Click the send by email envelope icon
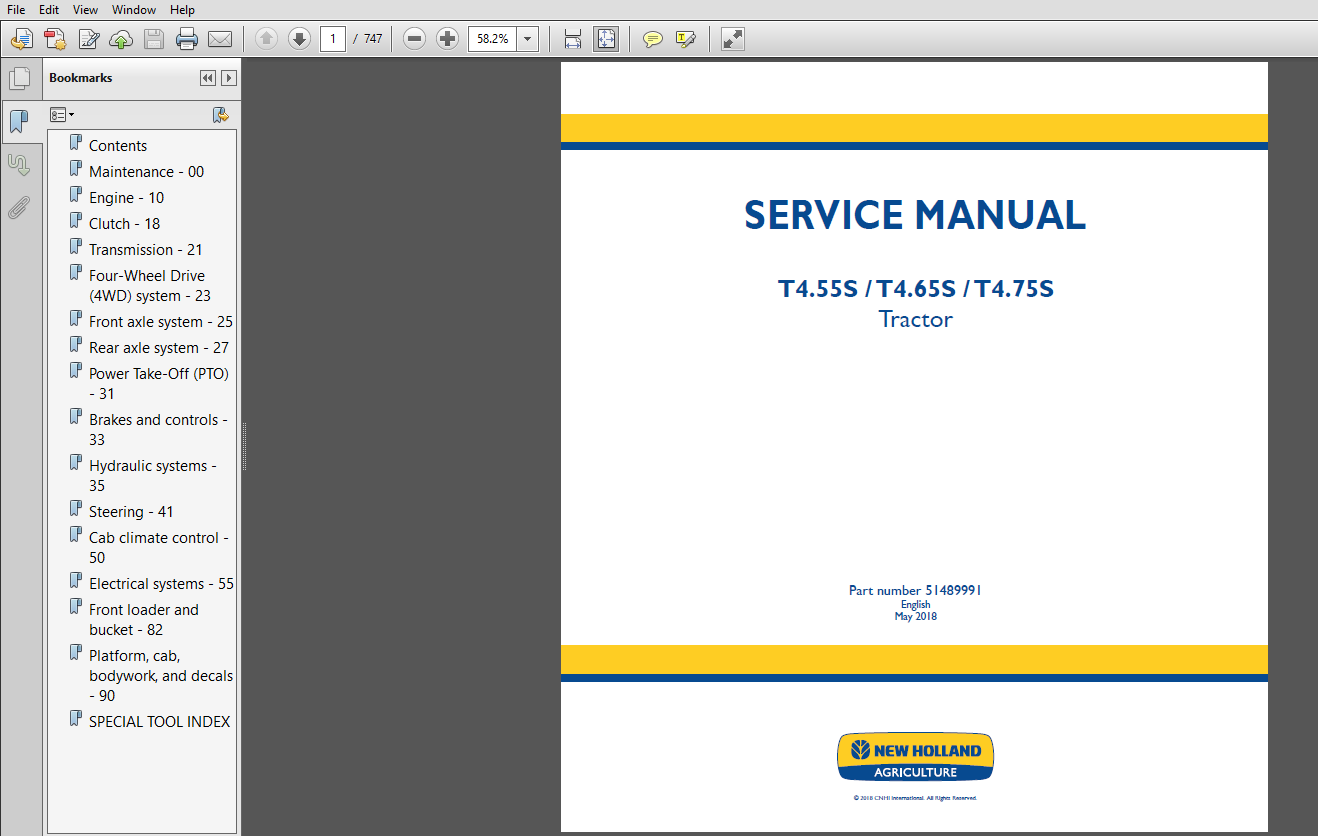Viewport: 1318px width, 836px height. [220, 39]
